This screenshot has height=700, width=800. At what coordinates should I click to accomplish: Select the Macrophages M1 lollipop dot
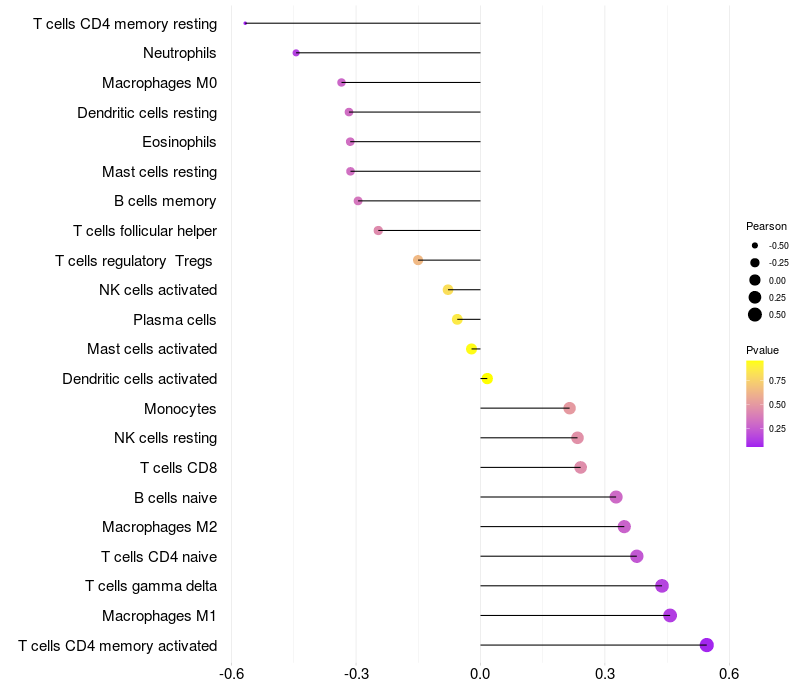pos(670,615)
